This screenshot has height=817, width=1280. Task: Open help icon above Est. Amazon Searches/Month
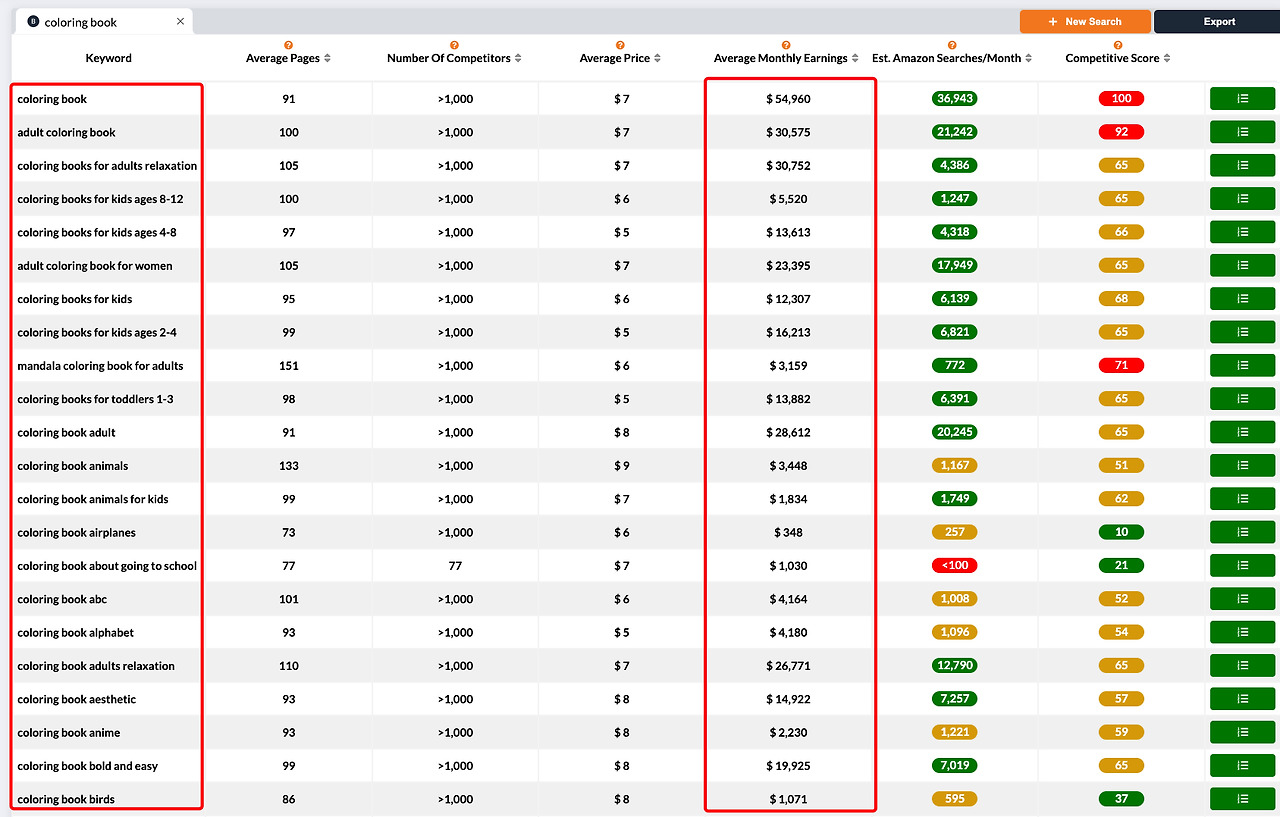[952, 45]
